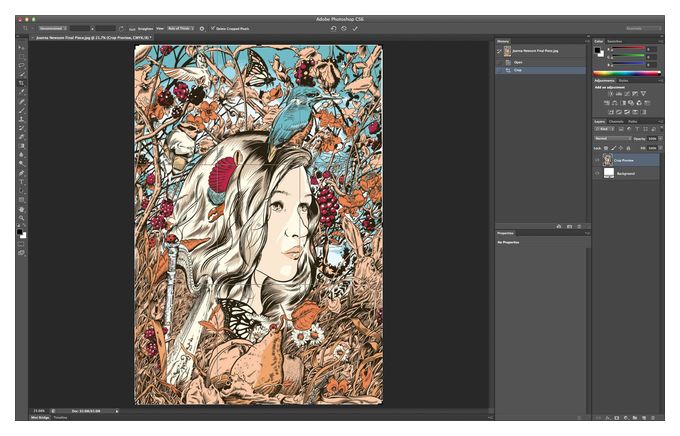Select the Blur tool
This screenshot has width=680, height=436.
[21, 155]
